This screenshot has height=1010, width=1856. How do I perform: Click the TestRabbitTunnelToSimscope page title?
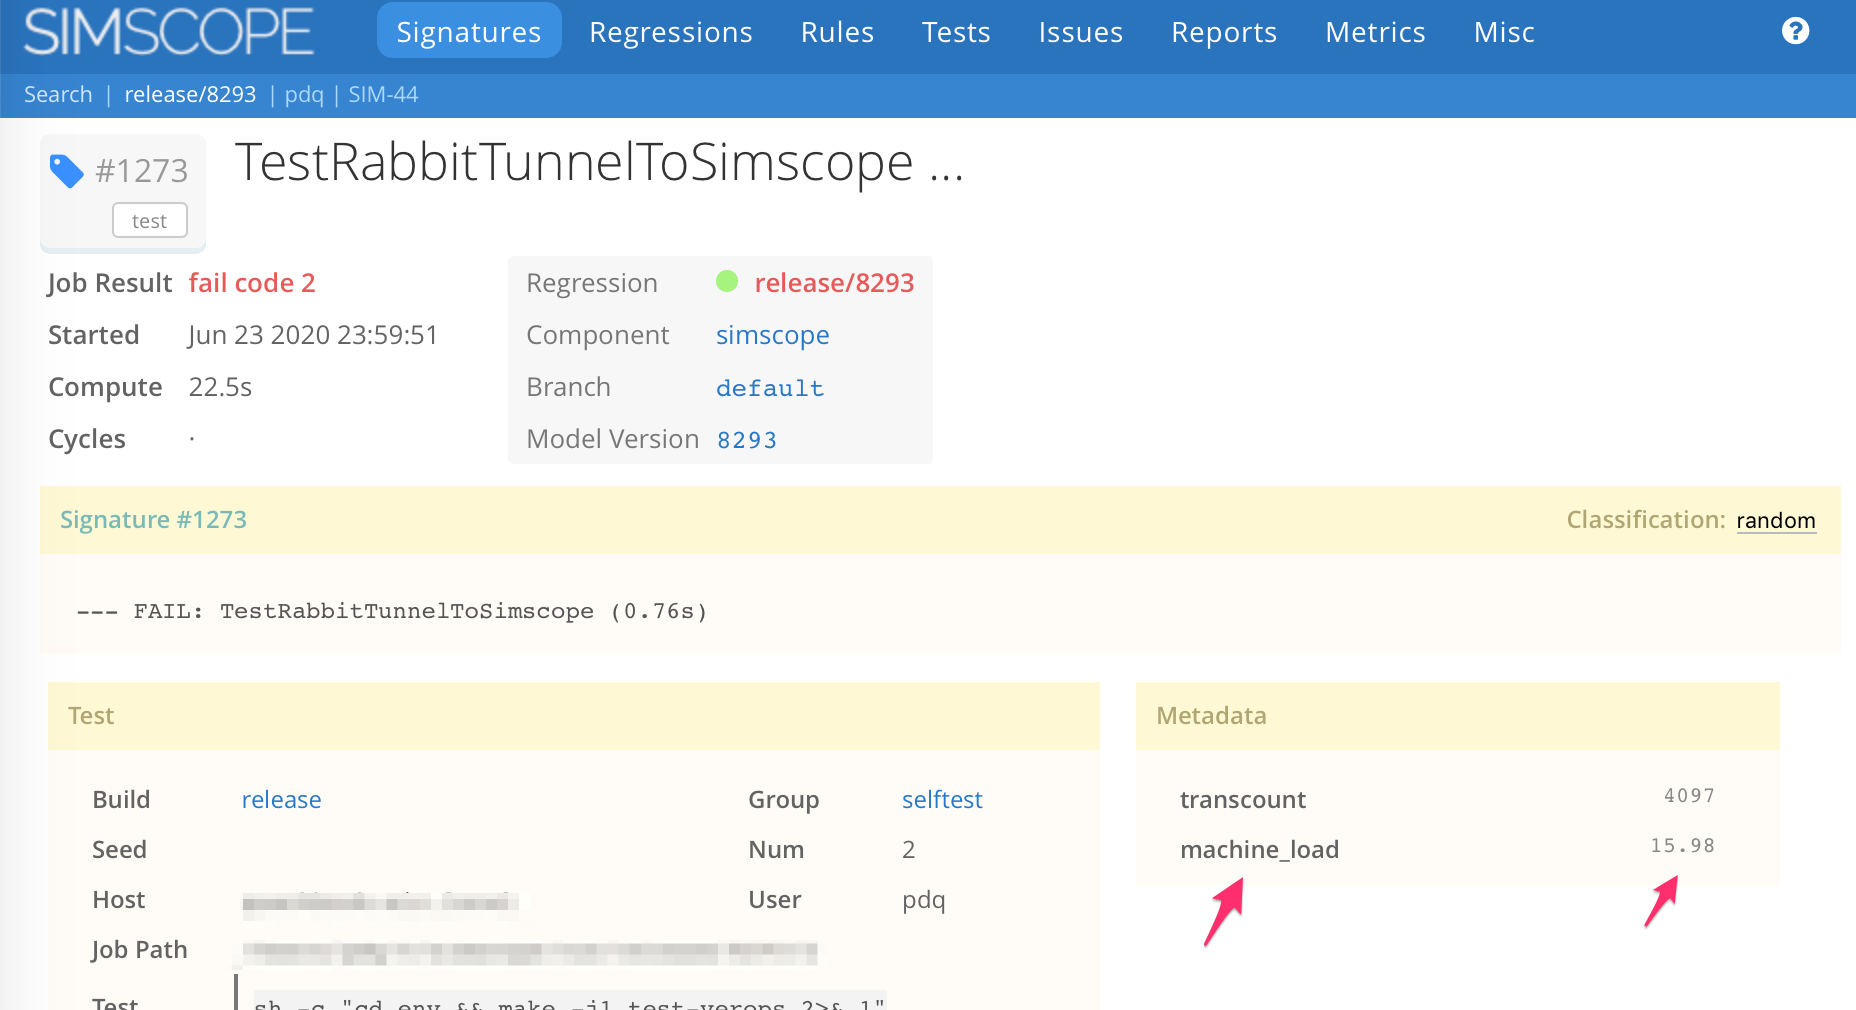click(x=598, y=162)
